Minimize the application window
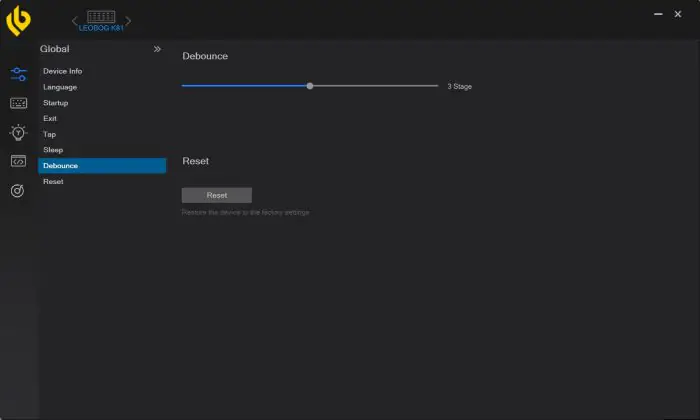This screenshot has width=700, height=420. pyautogui.click(x=658, y=14)
